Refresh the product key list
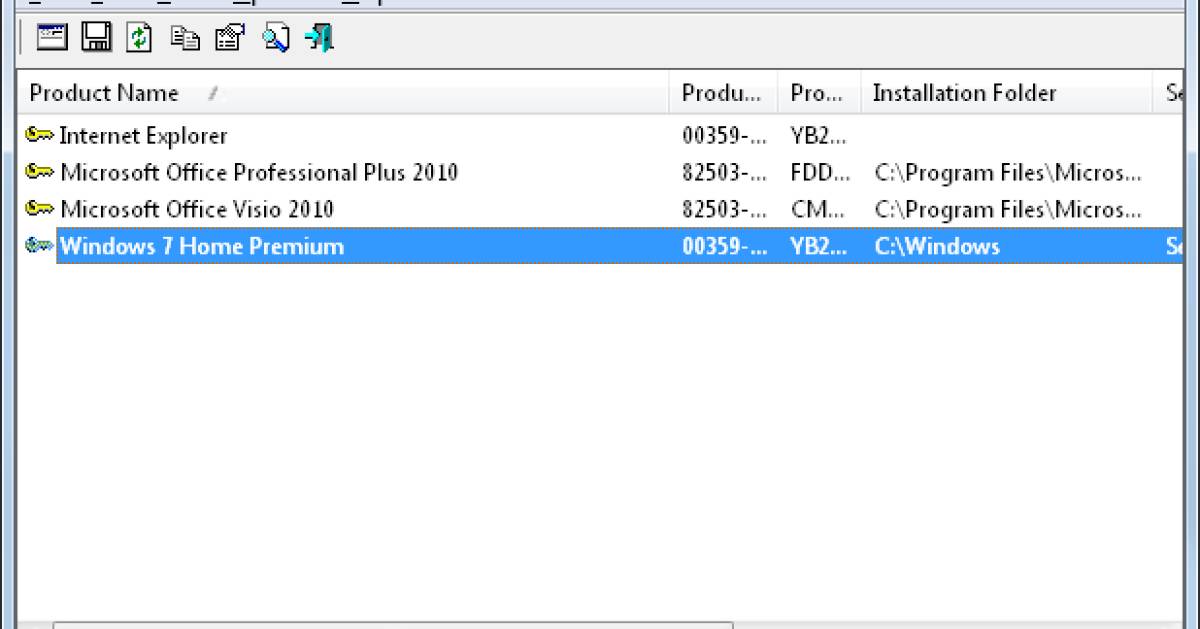 139,38
